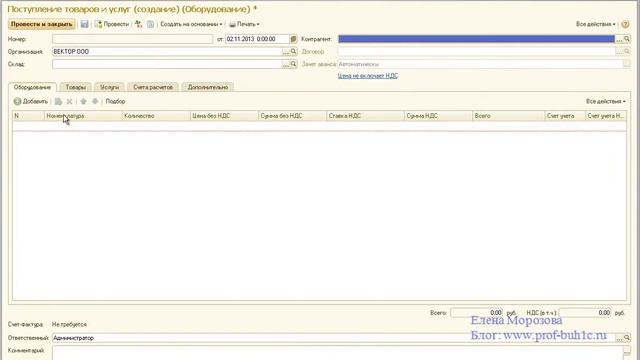640x360 pixels.
Task: Delete the row with the X icon
Action: click(69, 102)
